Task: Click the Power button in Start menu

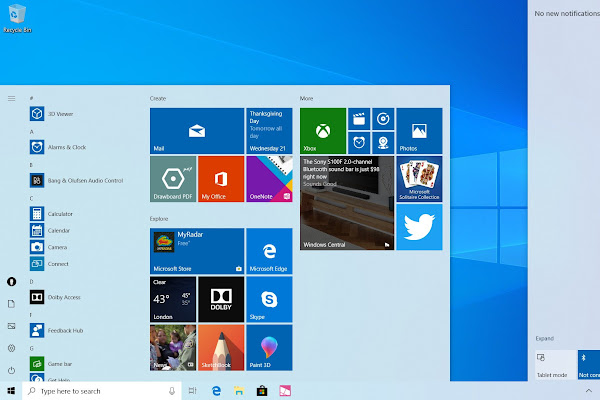Action: (x=11, y=370)
